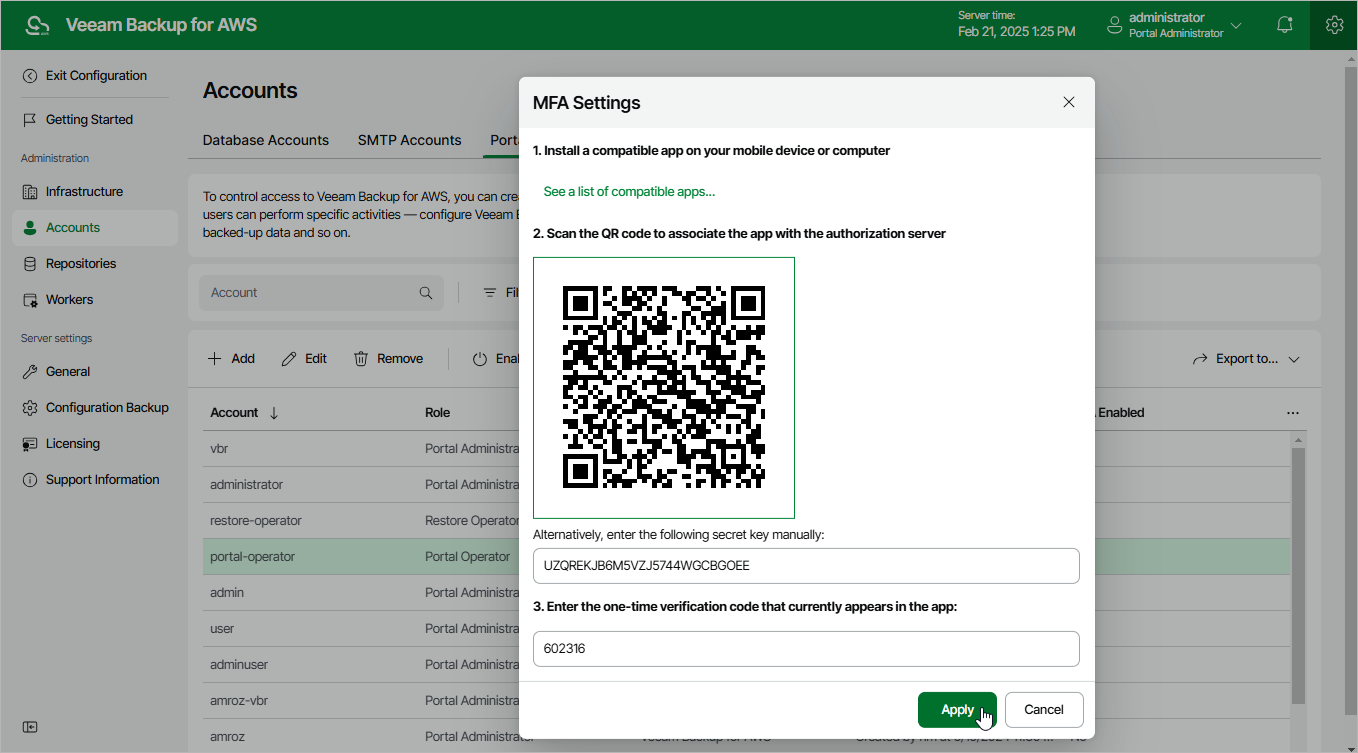1358x753 pixels.
Task: Open Support Information in the sidebar
Action: (103, 480)
